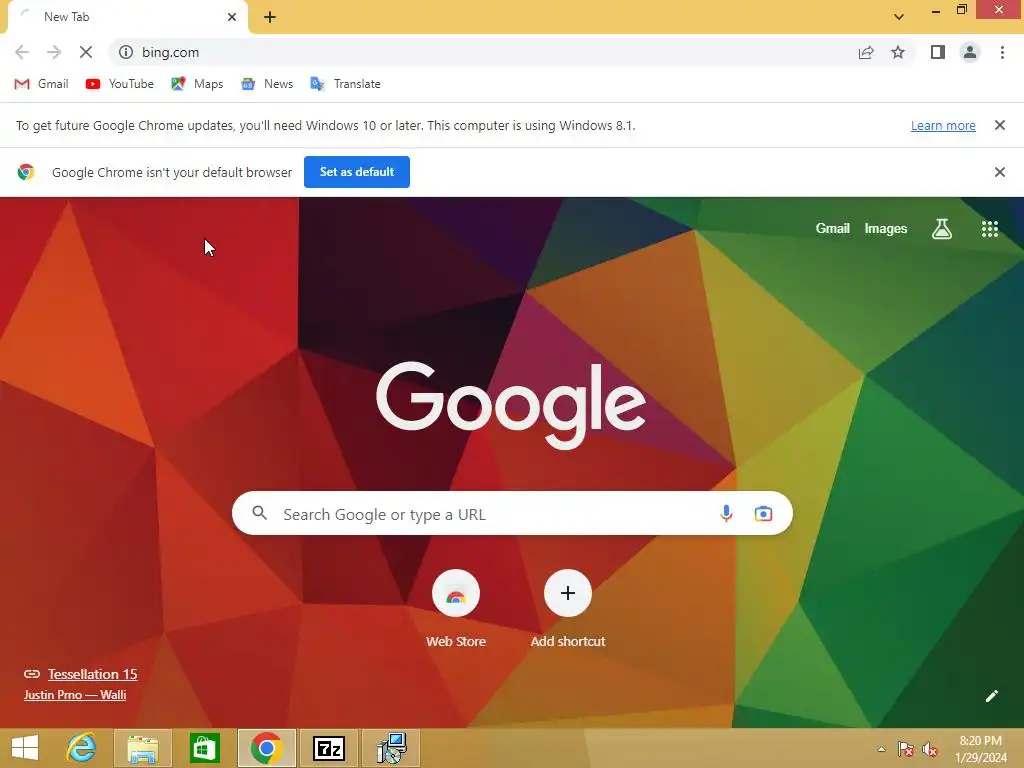The width and height of the screenshot is (1024, 768).
Task: Open Gmail link on Google page
Action: (833, 229)
